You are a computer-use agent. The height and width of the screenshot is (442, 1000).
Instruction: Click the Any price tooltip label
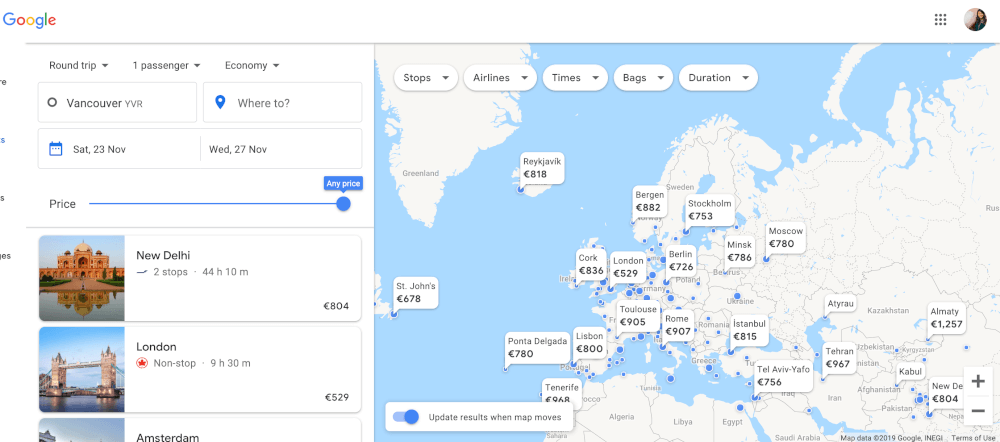[x=343, y=184]
